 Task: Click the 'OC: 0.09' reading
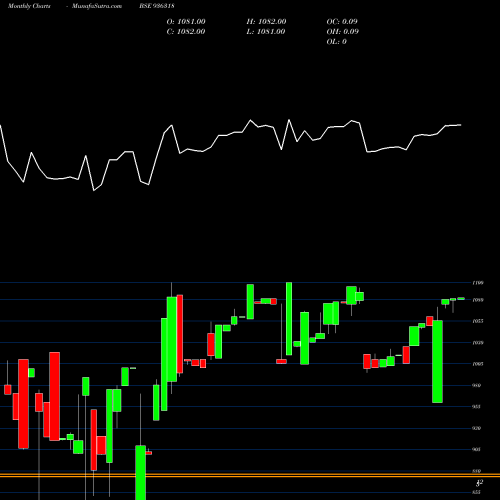tap(342, 22)
